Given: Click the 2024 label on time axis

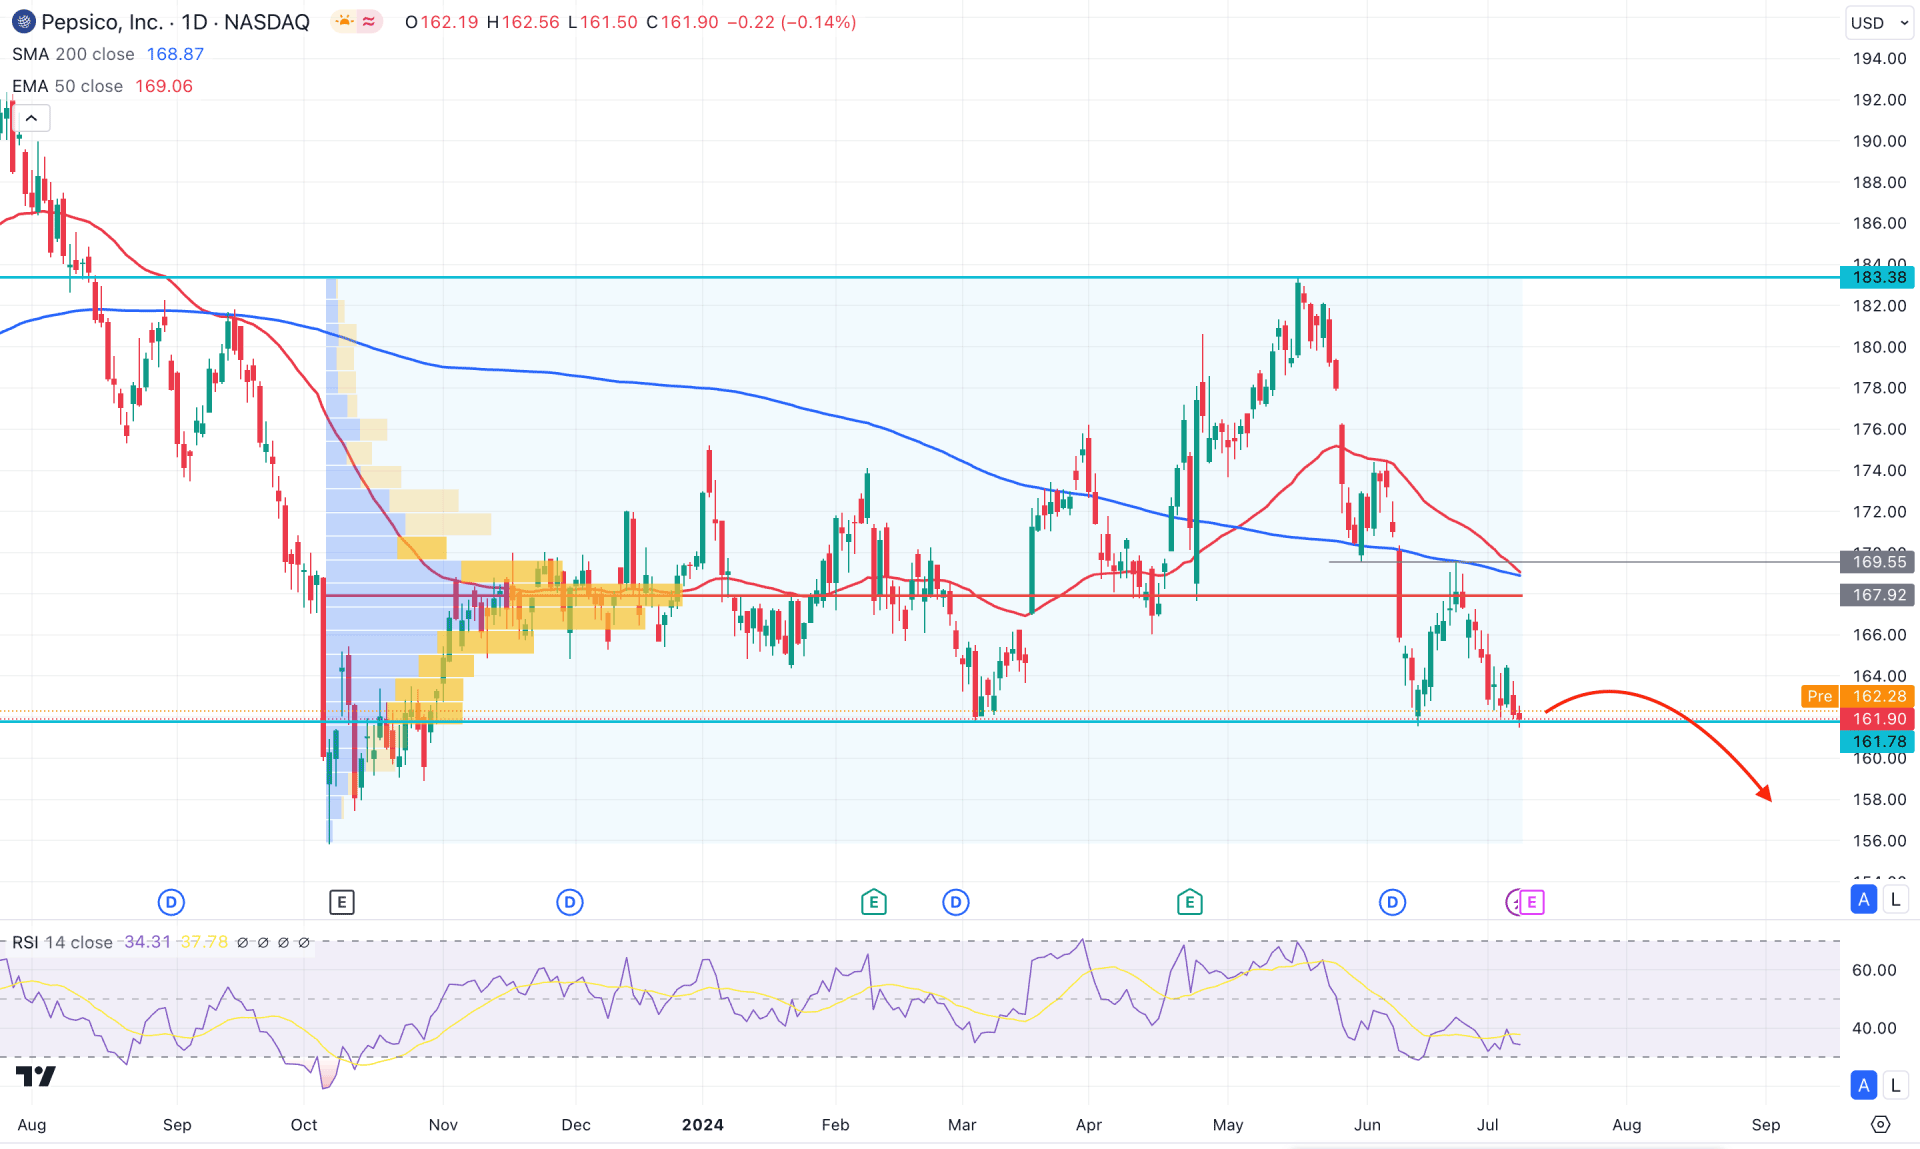Looking at the screenshot, I should (703, 1125).
